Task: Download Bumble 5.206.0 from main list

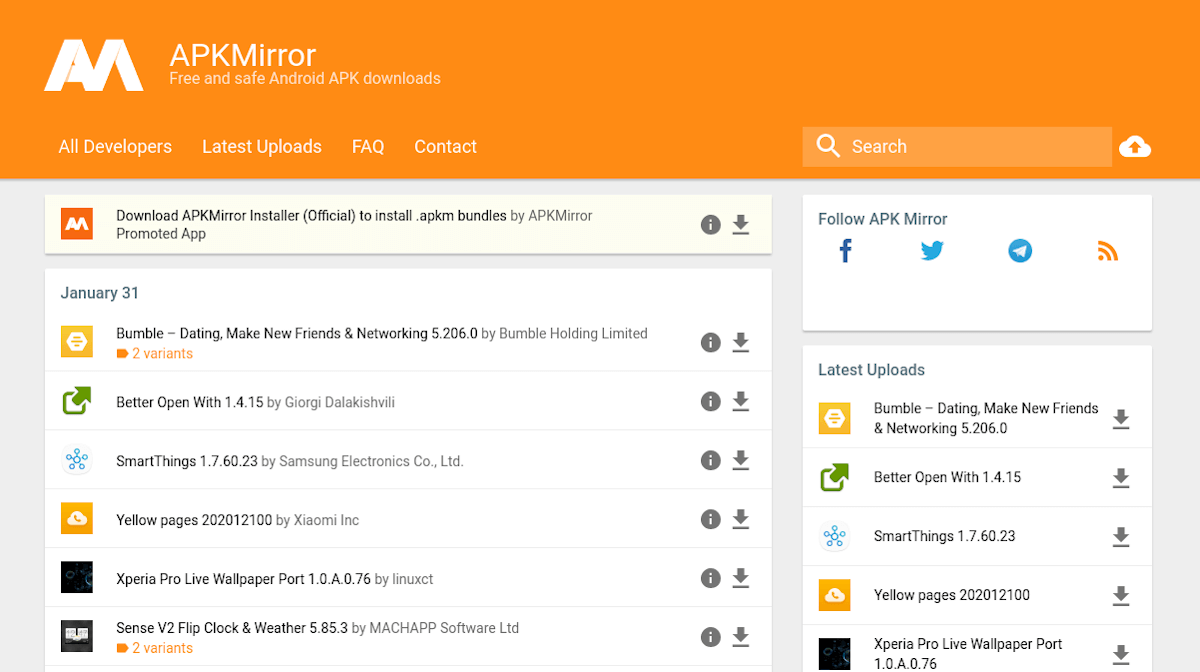Action: [x=741, y=343]
